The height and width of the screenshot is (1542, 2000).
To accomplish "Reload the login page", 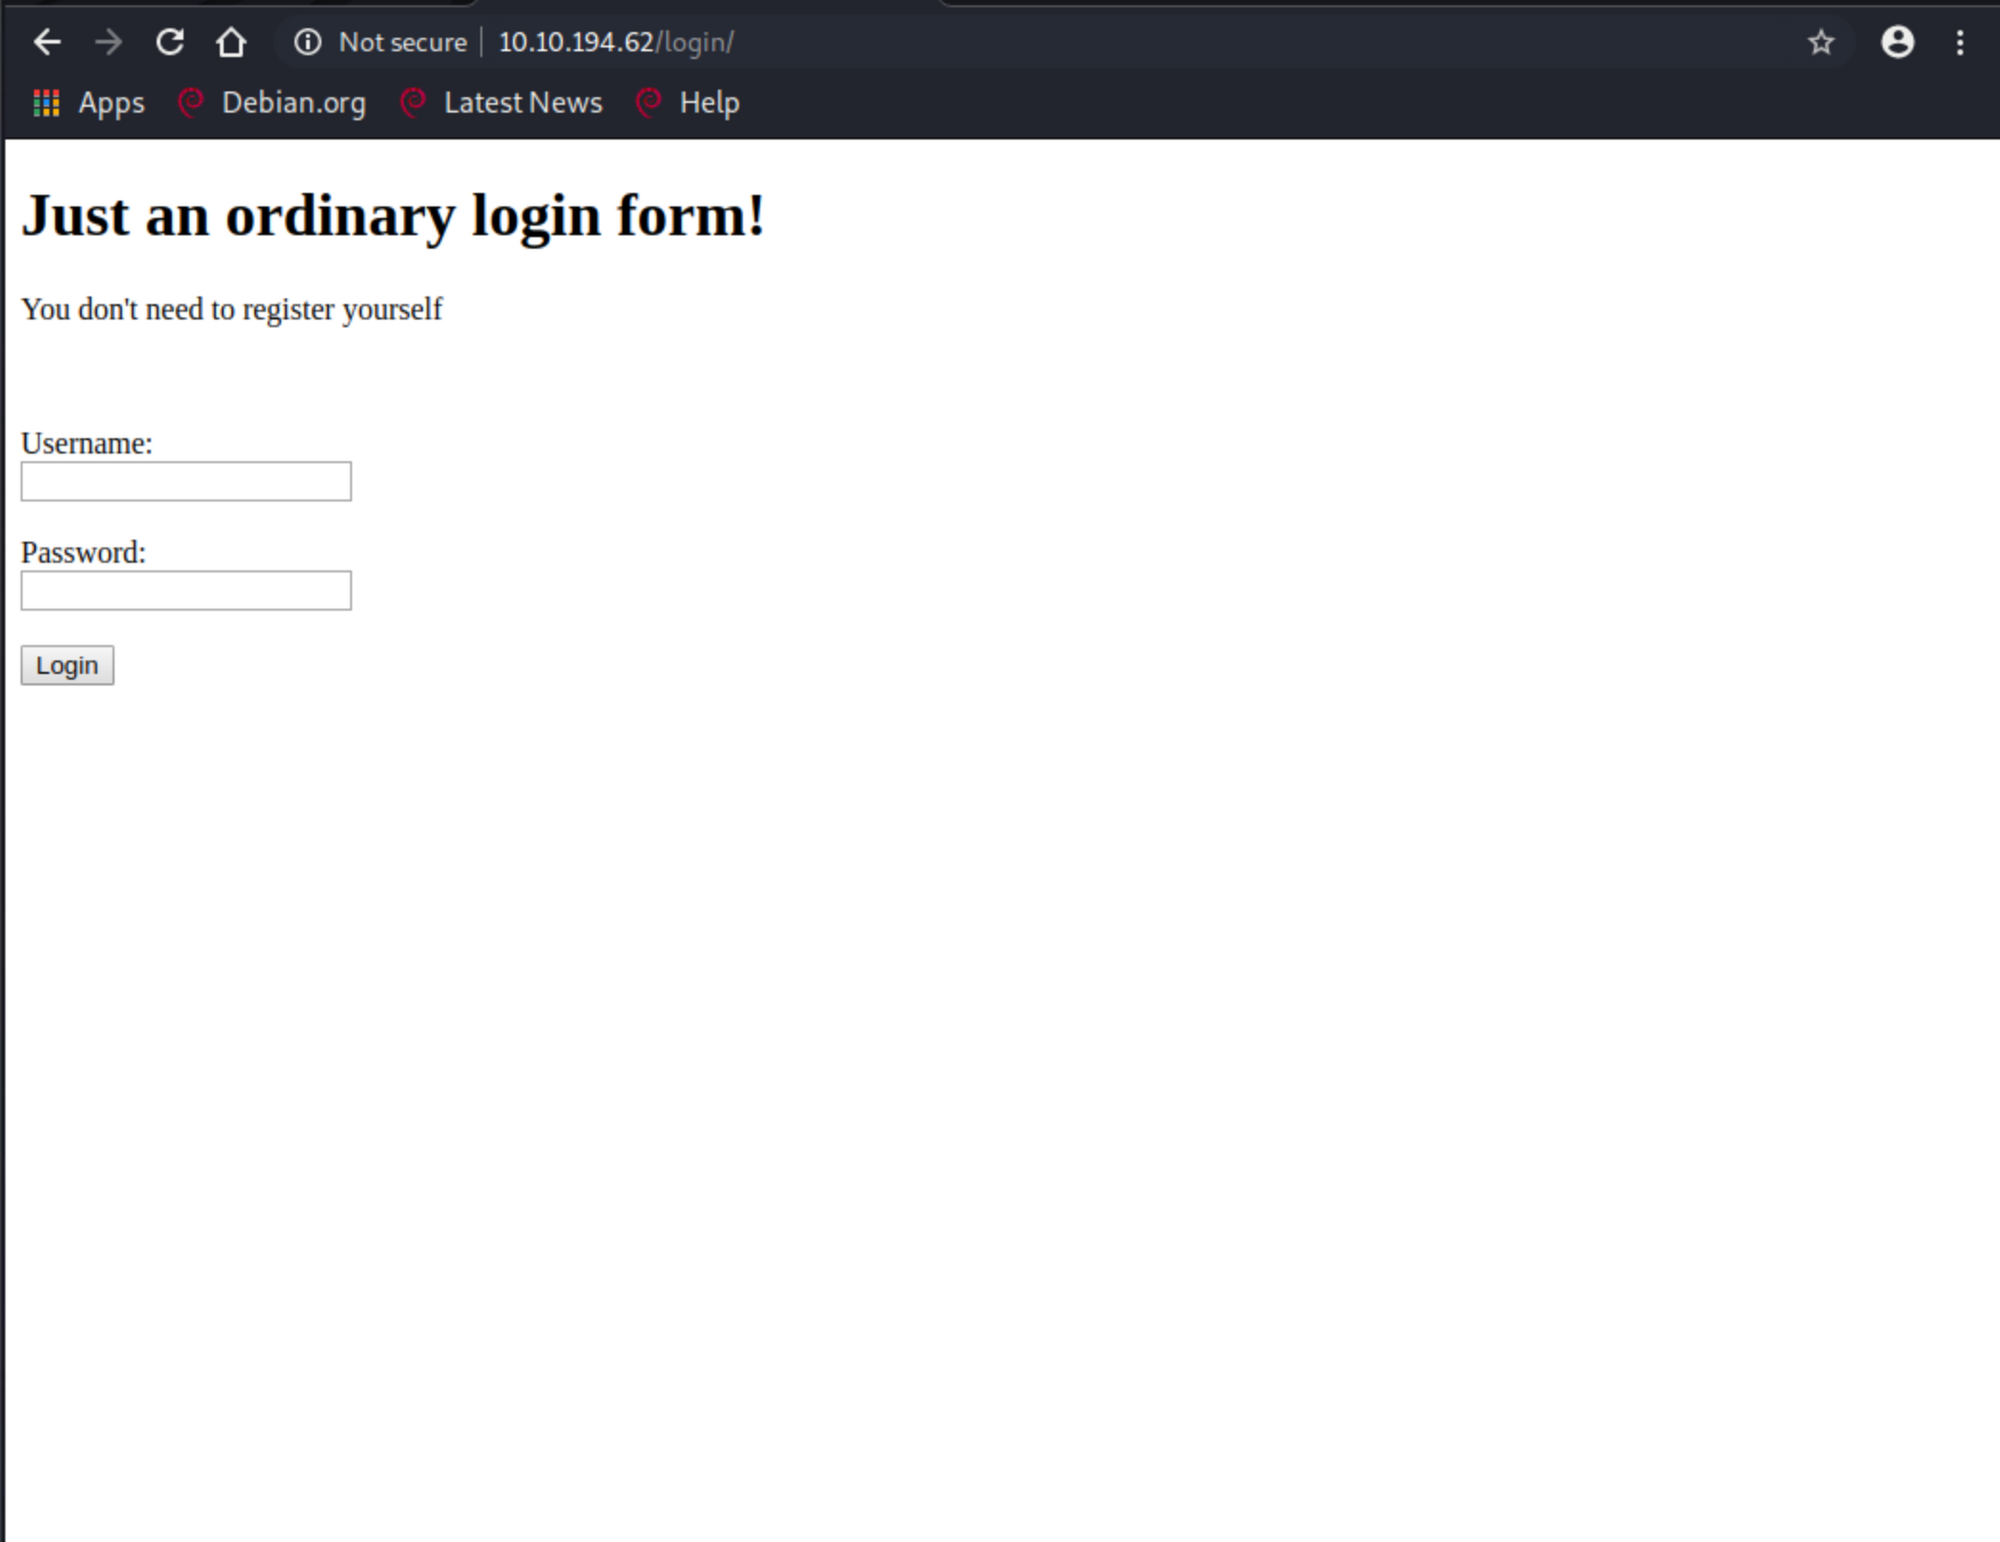I will (x=170, y=42).
